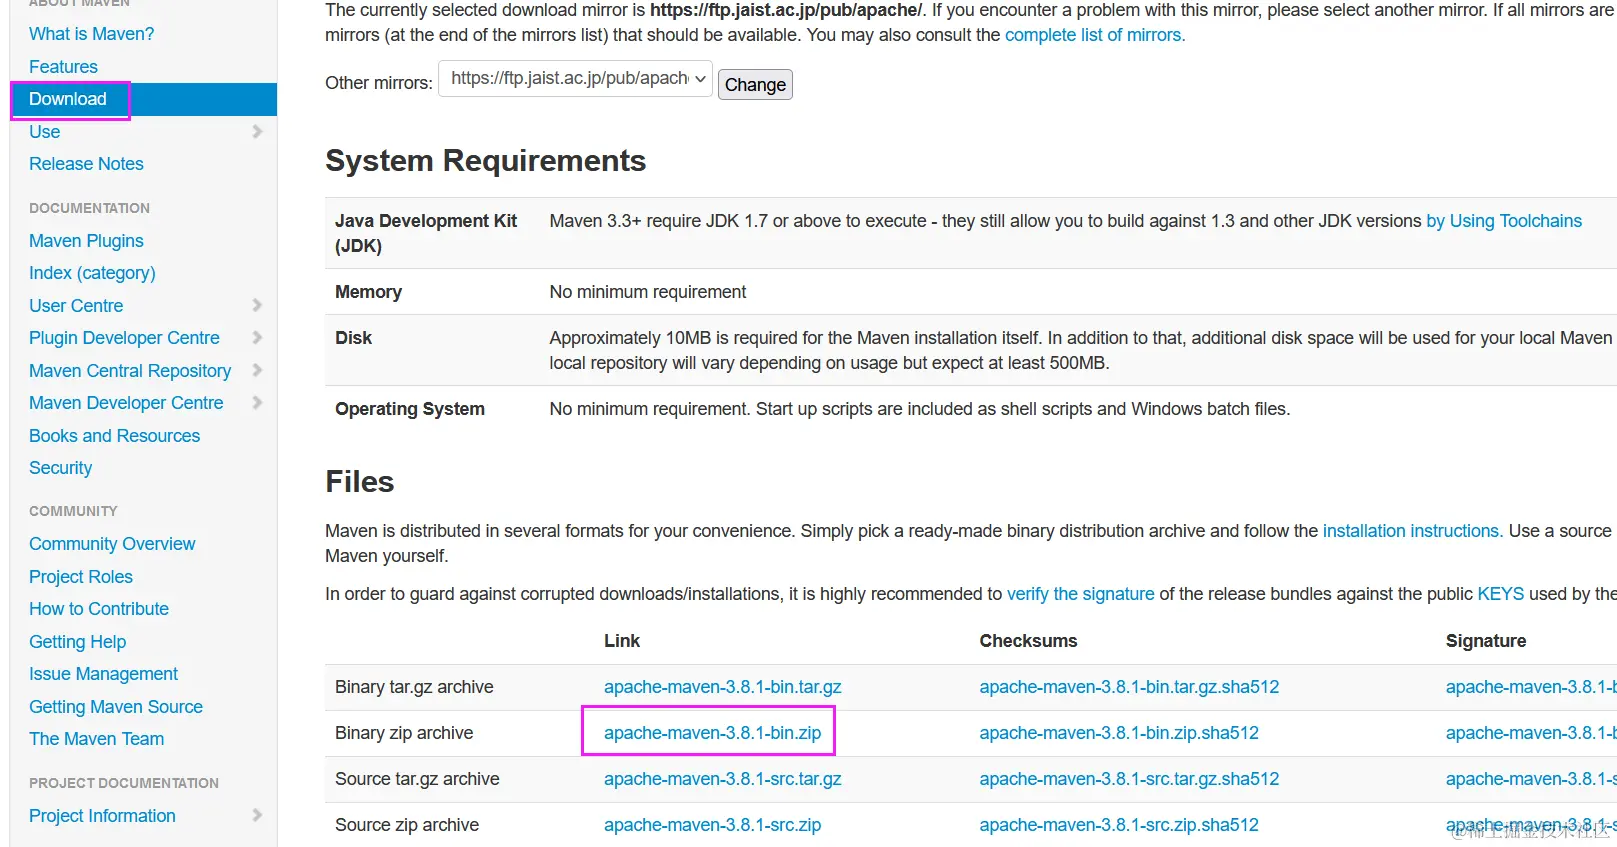Open the Maven Developer Centre item
1617x847 pixels.
pyautogui.click(x=126, y=403)
